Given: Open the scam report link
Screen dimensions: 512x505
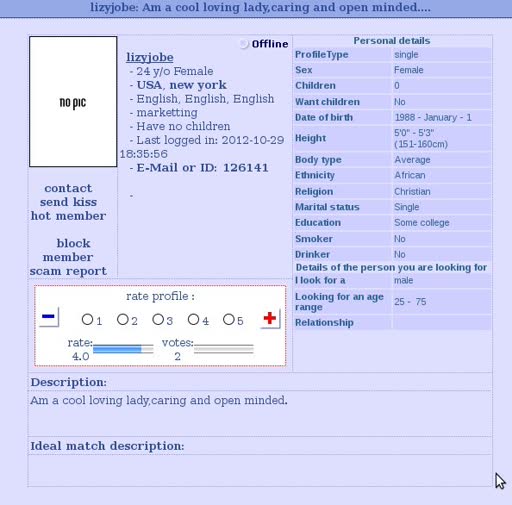Looking at the screenshot, I should (x=68, y=271).
